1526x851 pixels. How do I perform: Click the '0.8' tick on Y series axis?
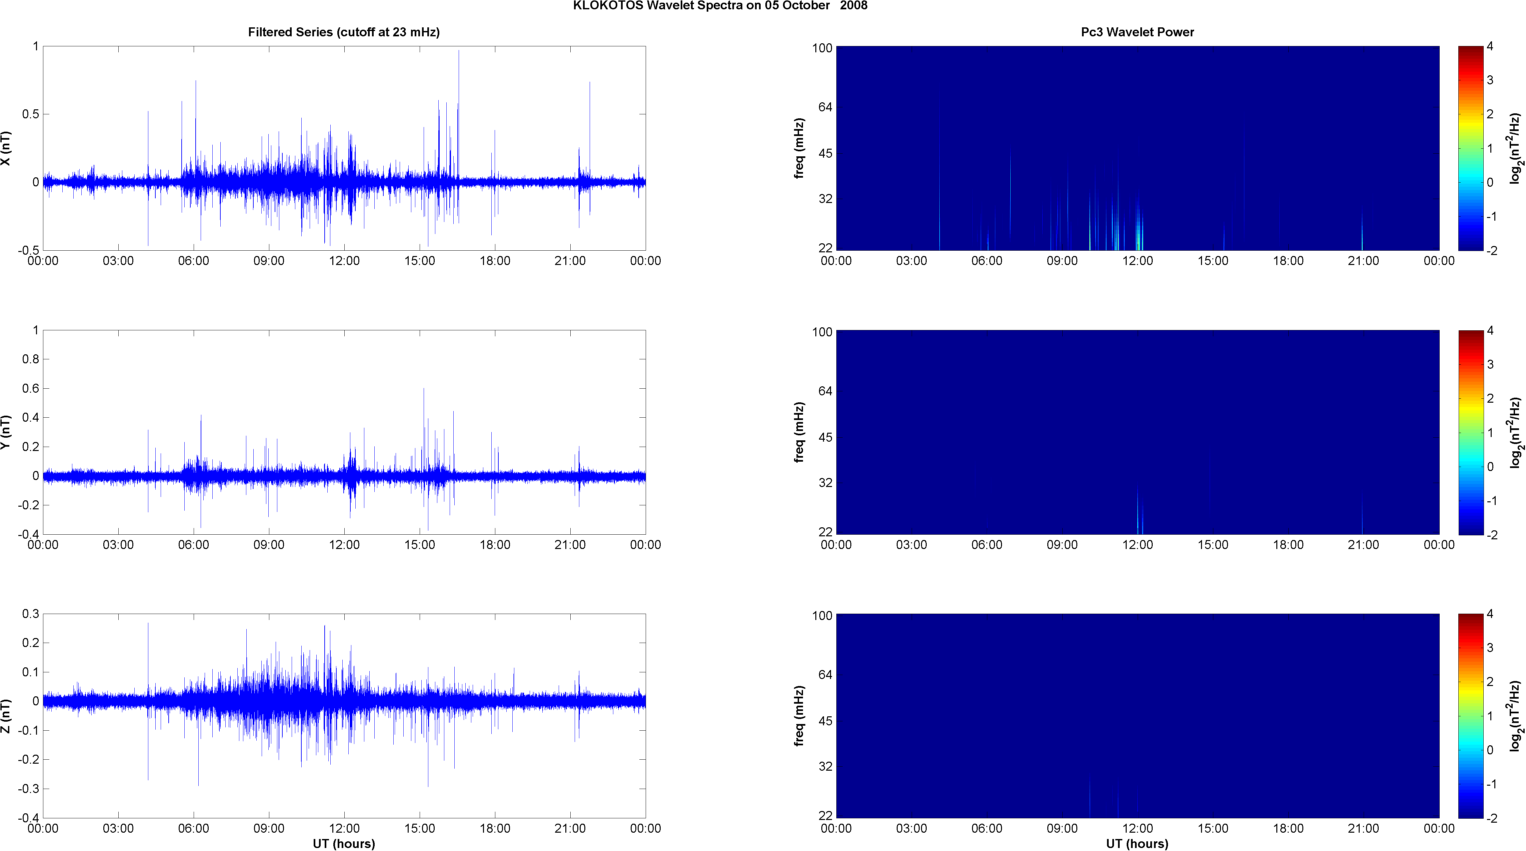tap(30, 359)
